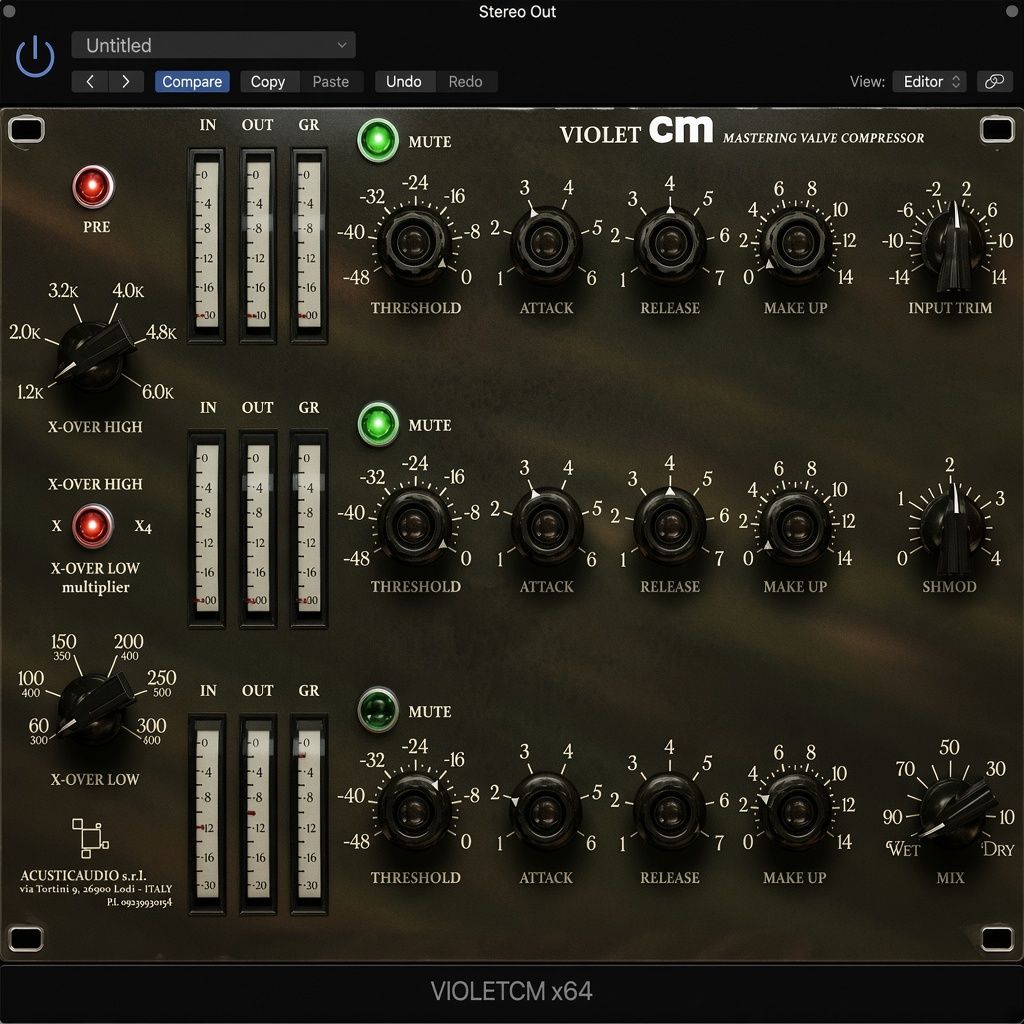Click the link chain icon
The width and height of the screenshot is (1024, 1024).
coord(994,82)
